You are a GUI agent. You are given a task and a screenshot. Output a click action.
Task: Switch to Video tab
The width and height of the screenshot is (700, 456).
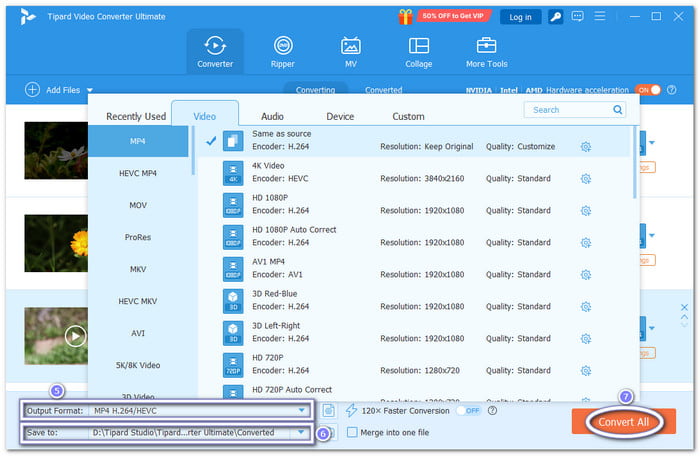[205, 114]
